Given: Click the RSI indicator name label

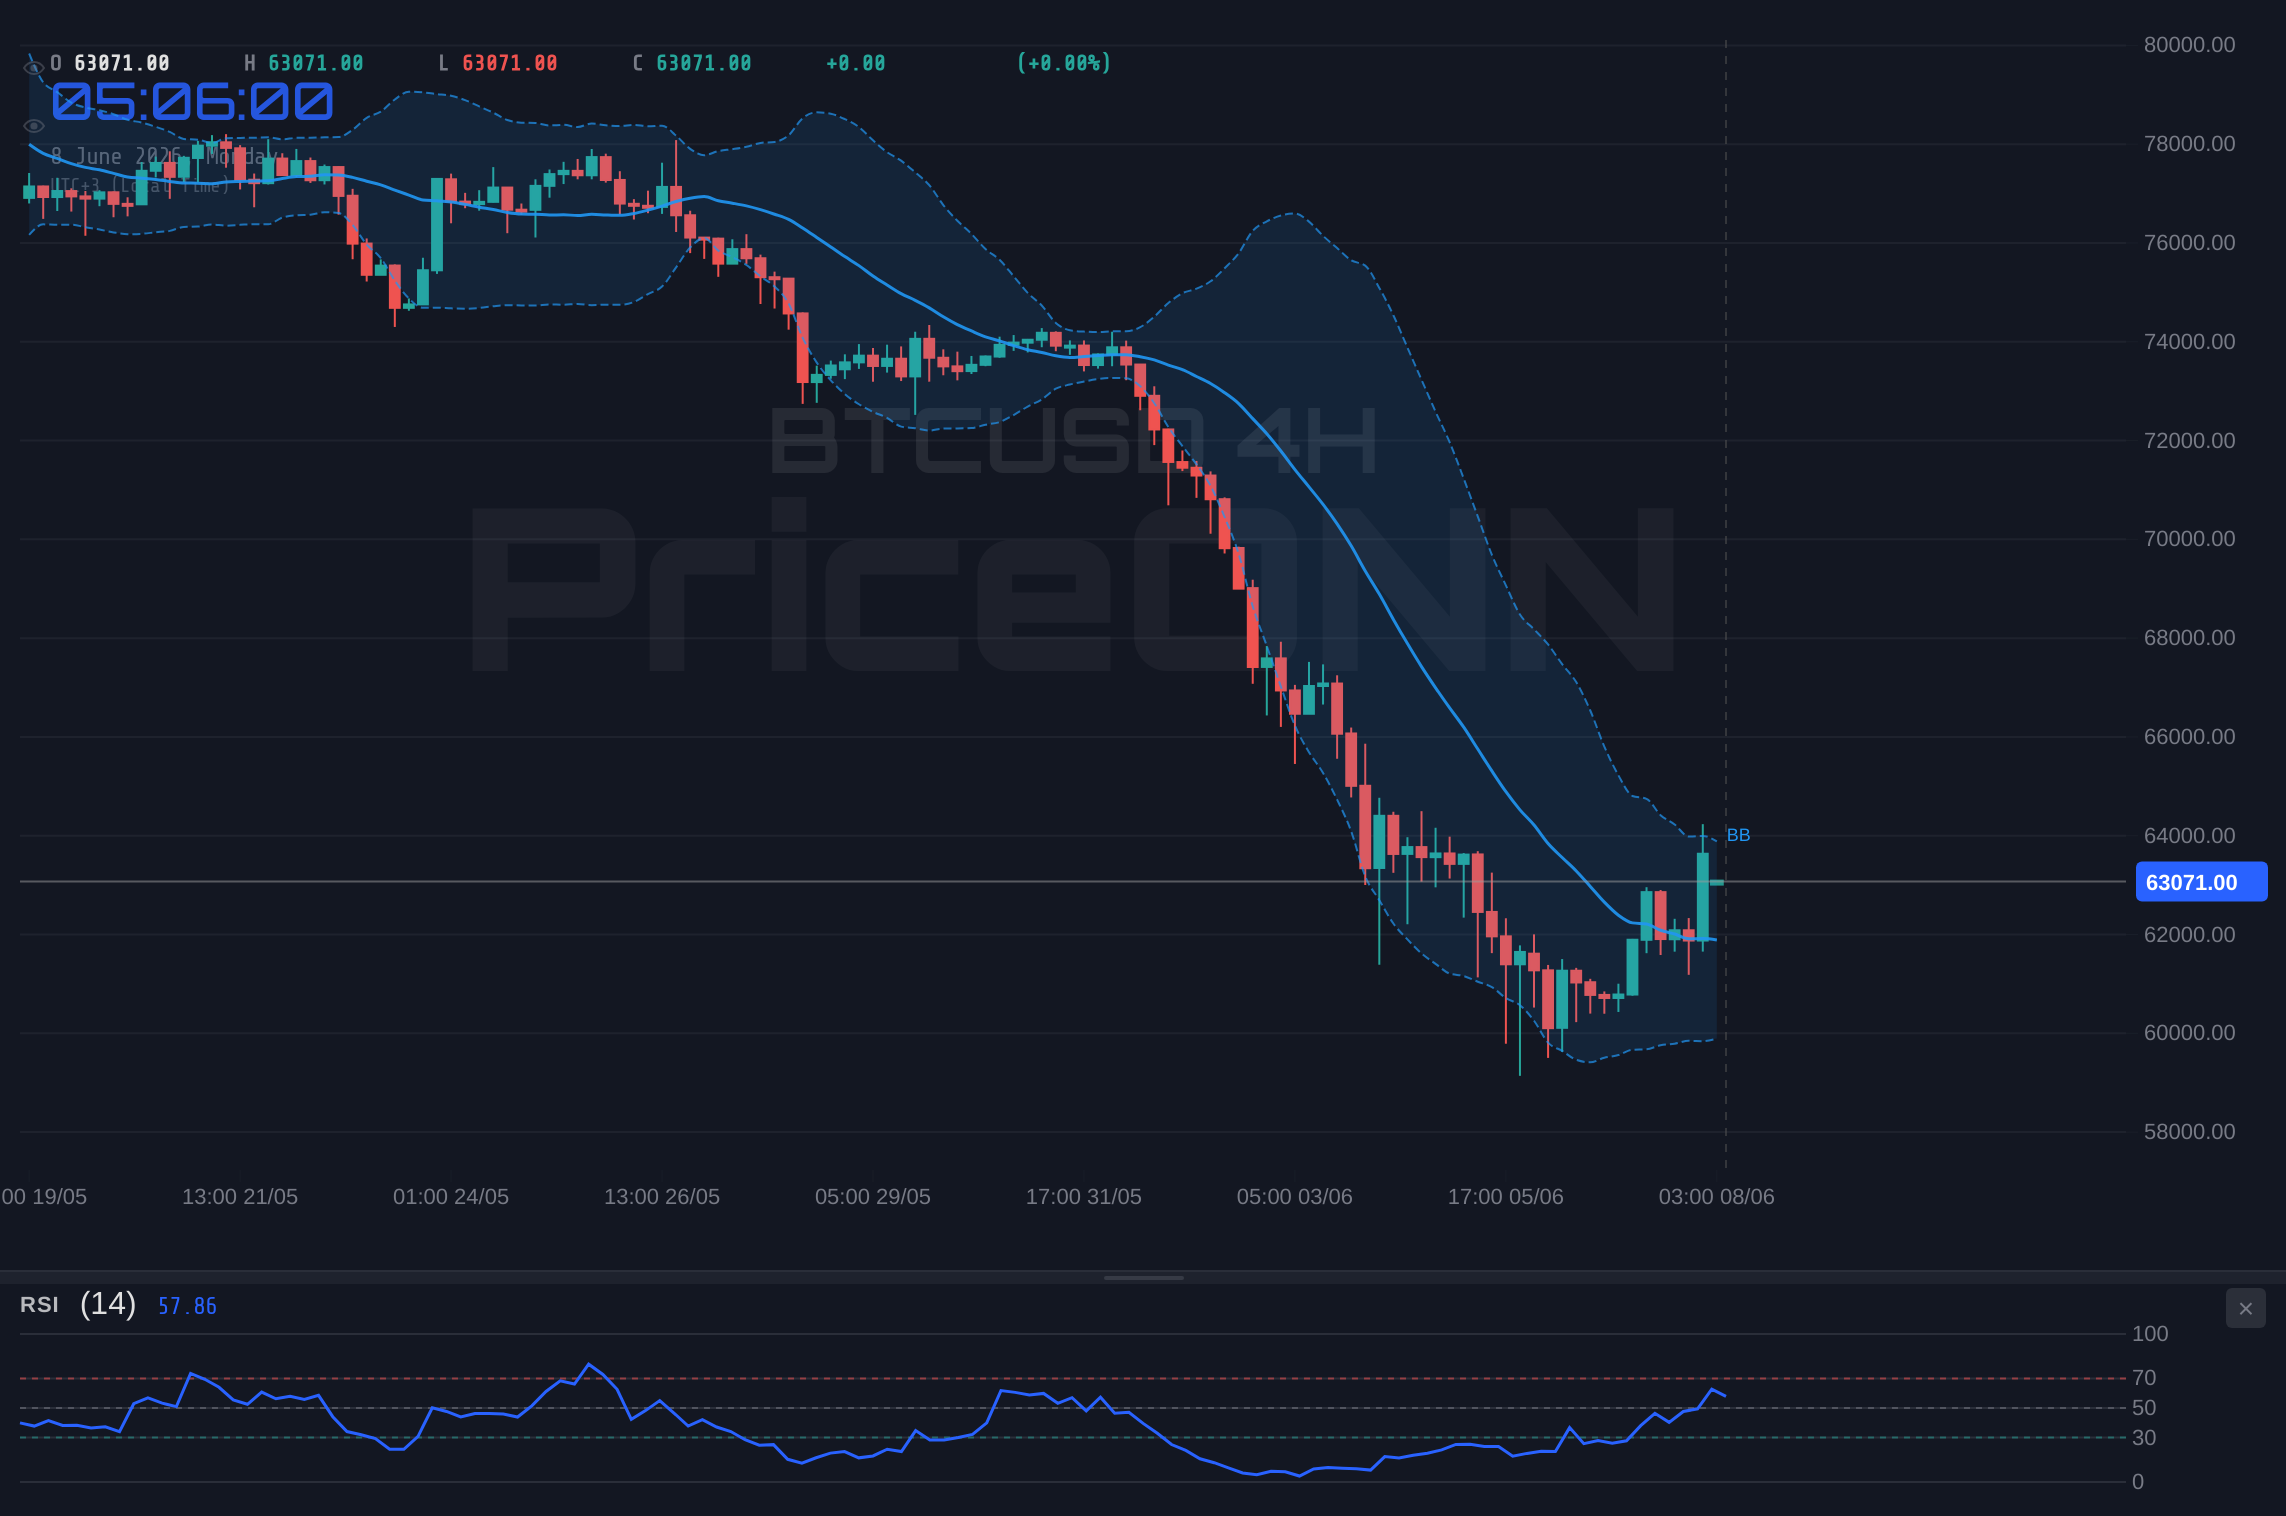Looking at the screenshot, I should (x=39, y=1305).
